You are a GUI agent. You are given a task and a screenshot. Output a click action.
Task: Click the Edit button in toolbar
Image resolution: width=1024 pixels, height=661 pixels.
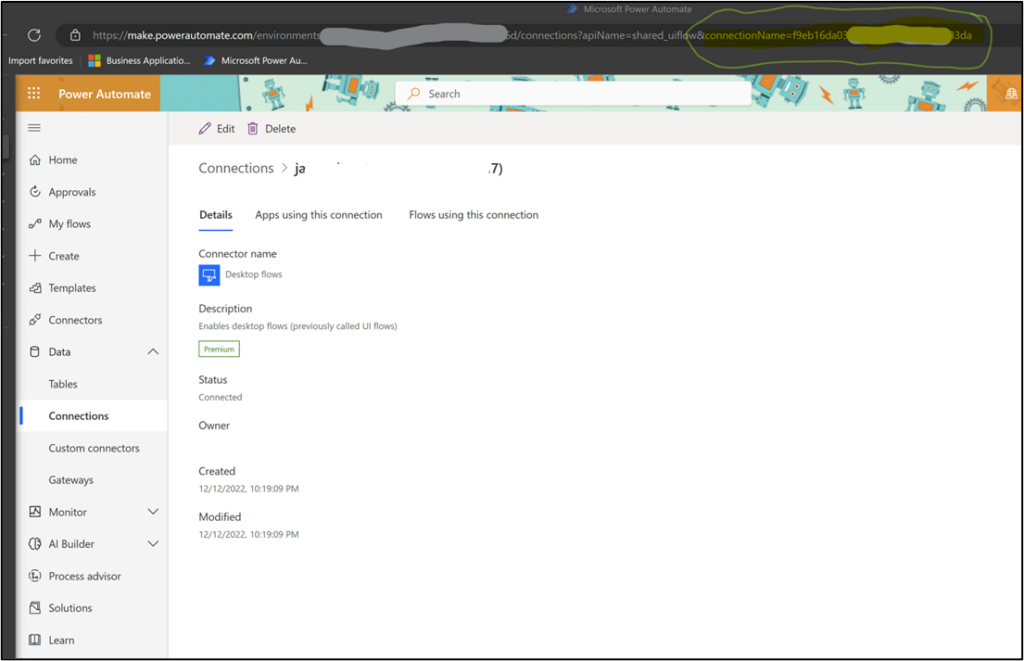tap(217, 129)
